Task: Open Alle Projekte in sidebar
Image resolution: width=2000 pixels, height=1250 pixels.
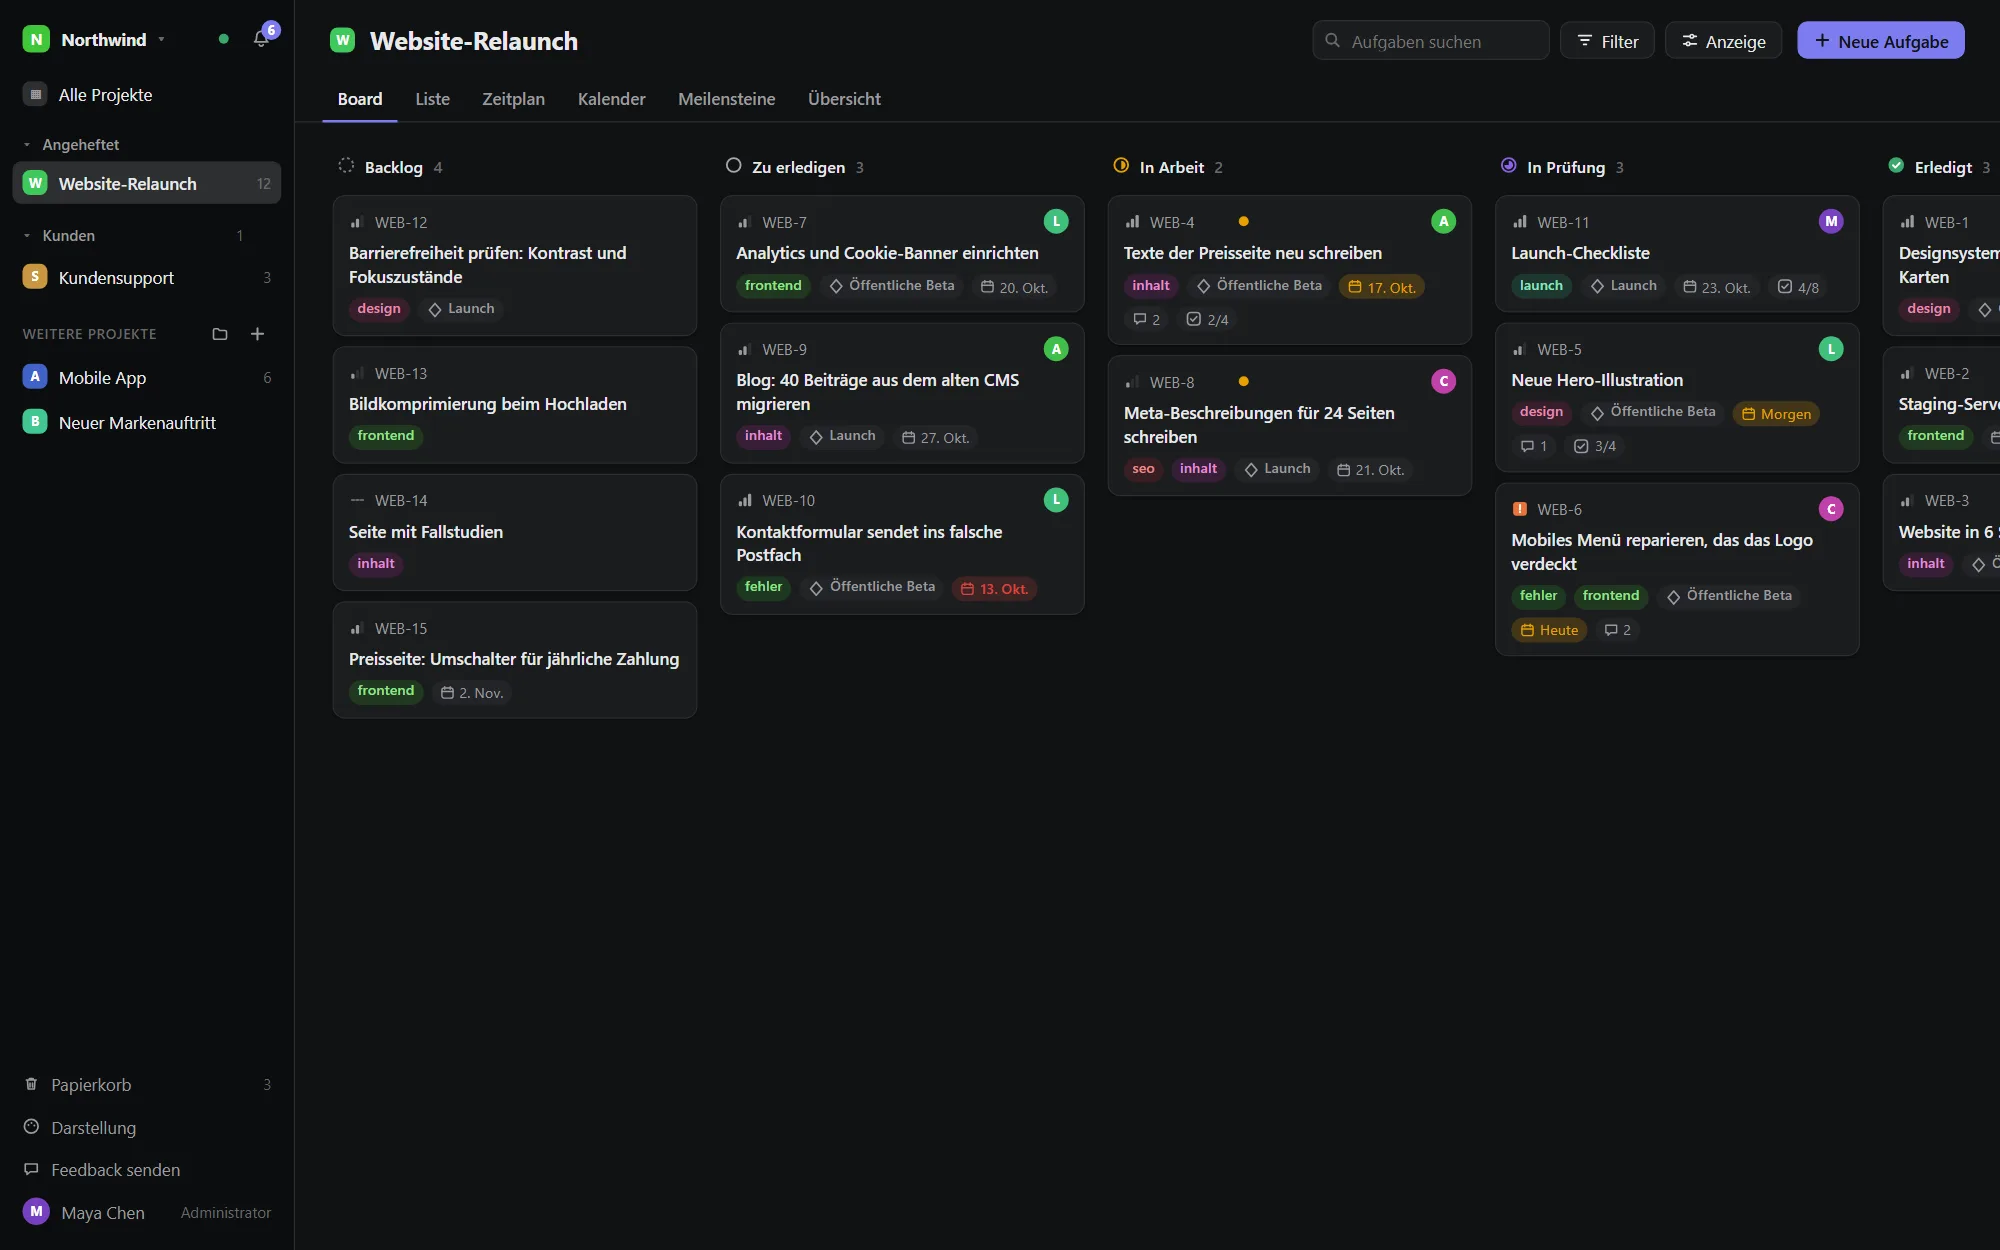Action: pos(146,95)
